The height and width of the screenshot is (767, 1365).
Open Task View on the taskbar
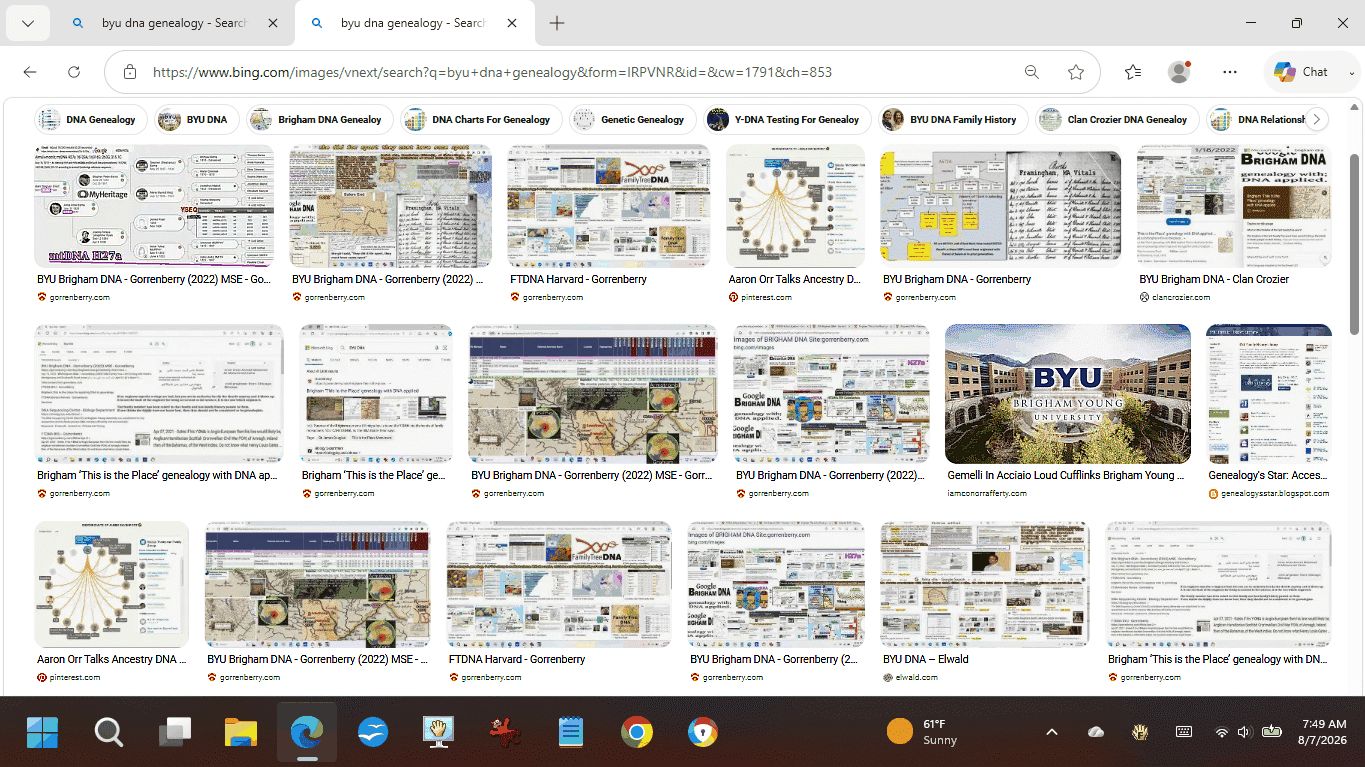(175, 733)
